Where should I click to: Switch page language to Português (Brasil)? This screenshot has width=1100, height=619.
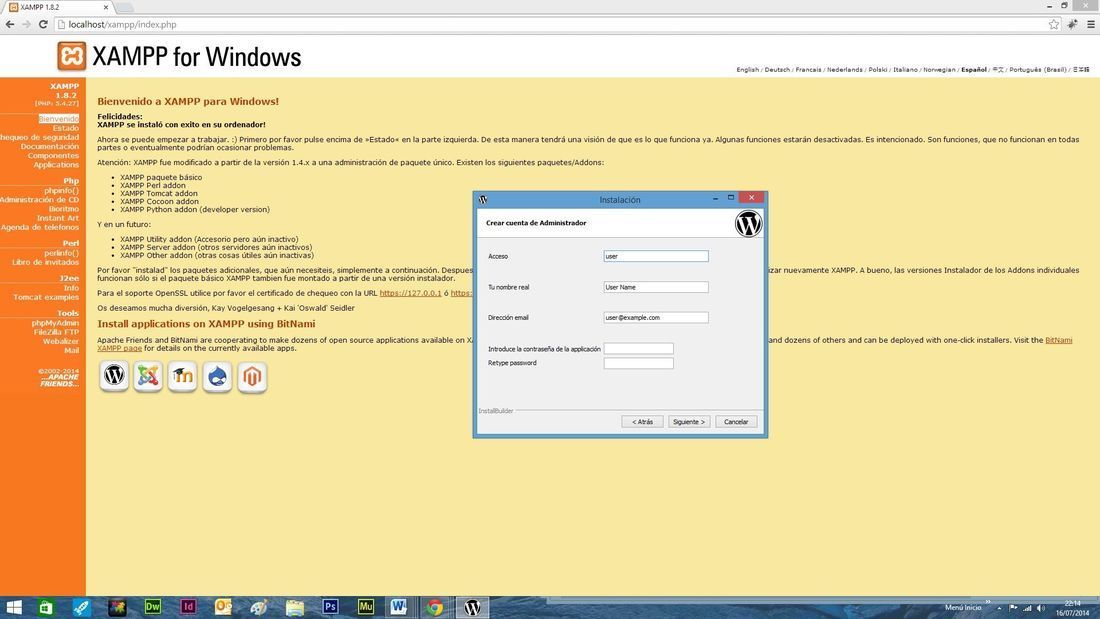pos(1038,69)
